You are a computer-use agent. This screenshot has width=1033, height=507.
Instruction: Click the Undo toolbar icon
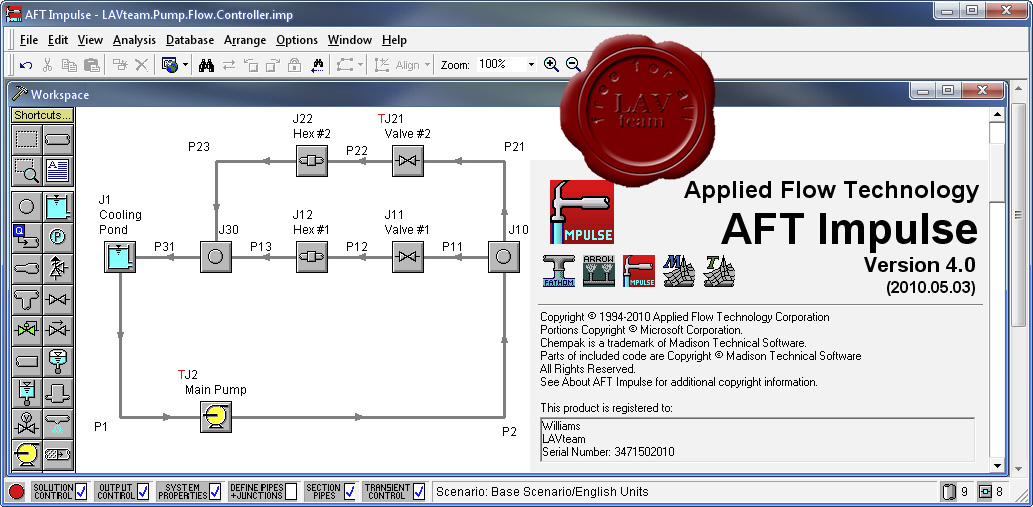(26, 65)
